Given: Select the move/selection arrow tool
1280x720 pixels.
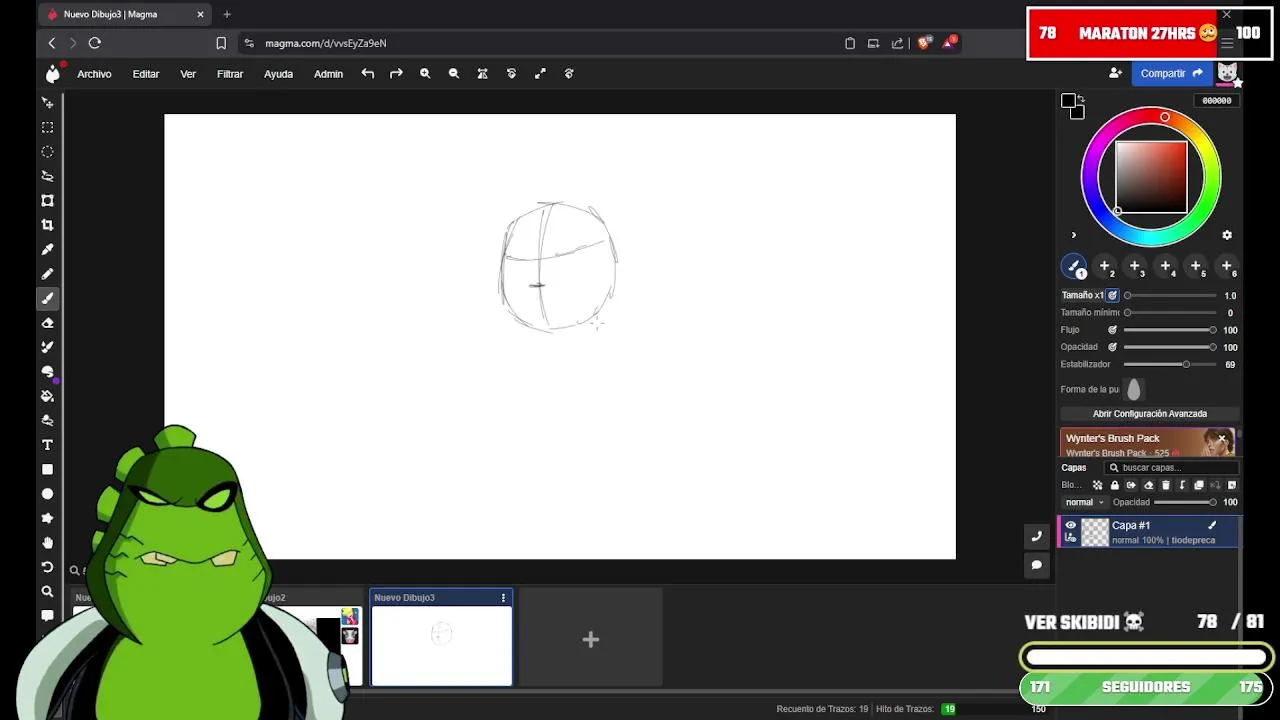Looking at the screenshot, I should [47, 103].
